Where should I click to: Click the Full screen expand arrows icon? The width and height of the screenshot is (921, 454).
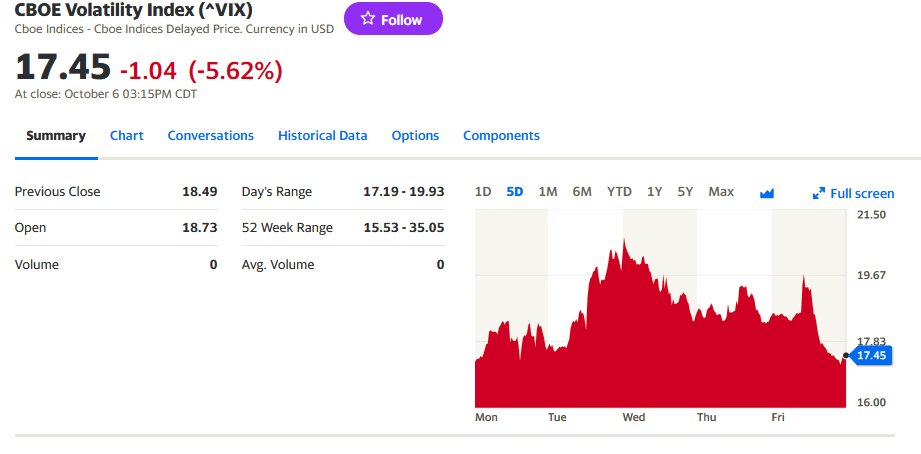[x=819, y=193]
